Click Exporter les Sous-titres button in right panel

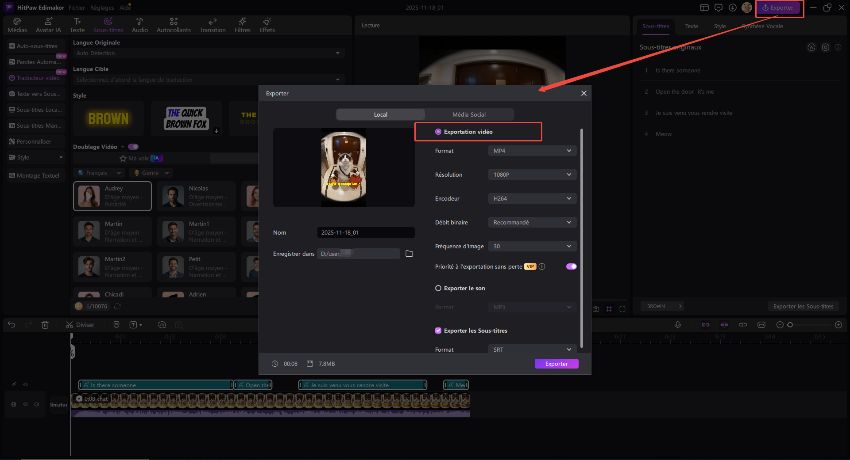pos(803,306)
